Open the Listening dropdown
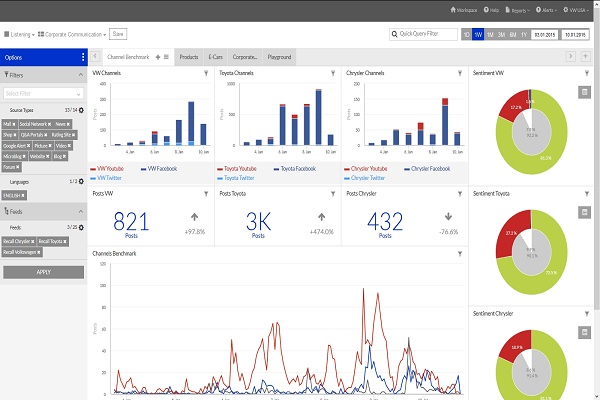 19,34
